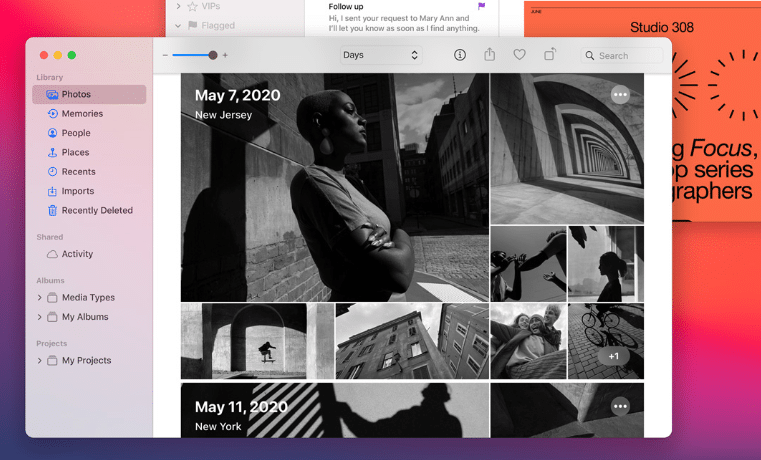The image size is (761, 460).
Task: Expand the Media Types group
Action: pyautogui.click(x=40, y=298)
